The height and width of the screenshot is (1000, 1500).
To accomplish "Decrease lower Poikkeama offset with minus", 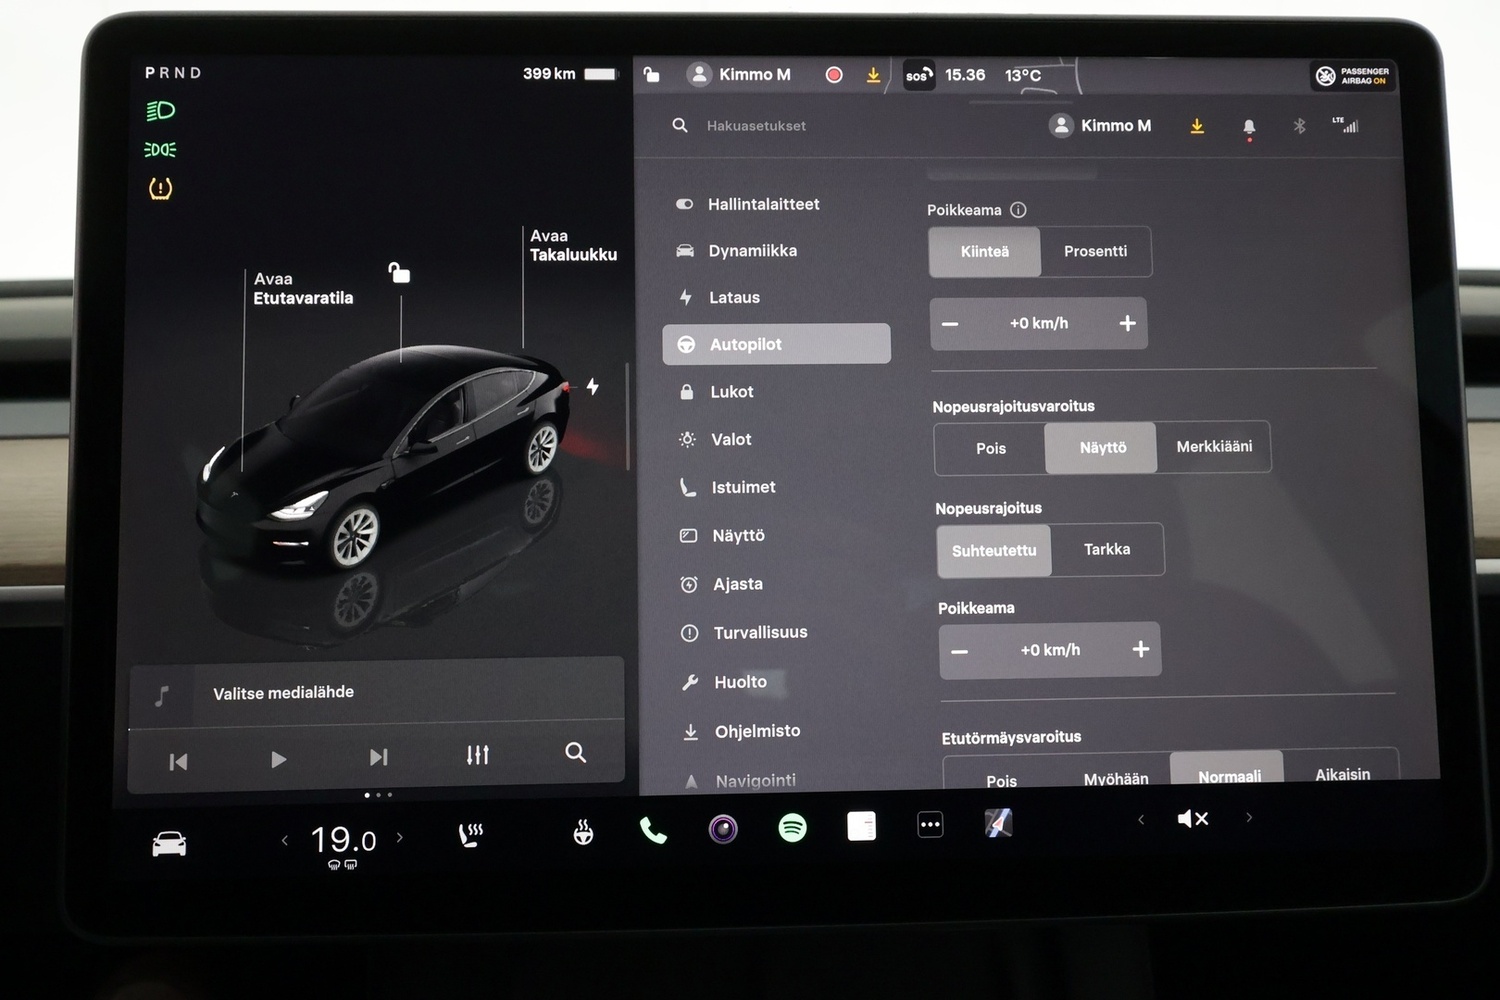I will [x=959, y=652].
